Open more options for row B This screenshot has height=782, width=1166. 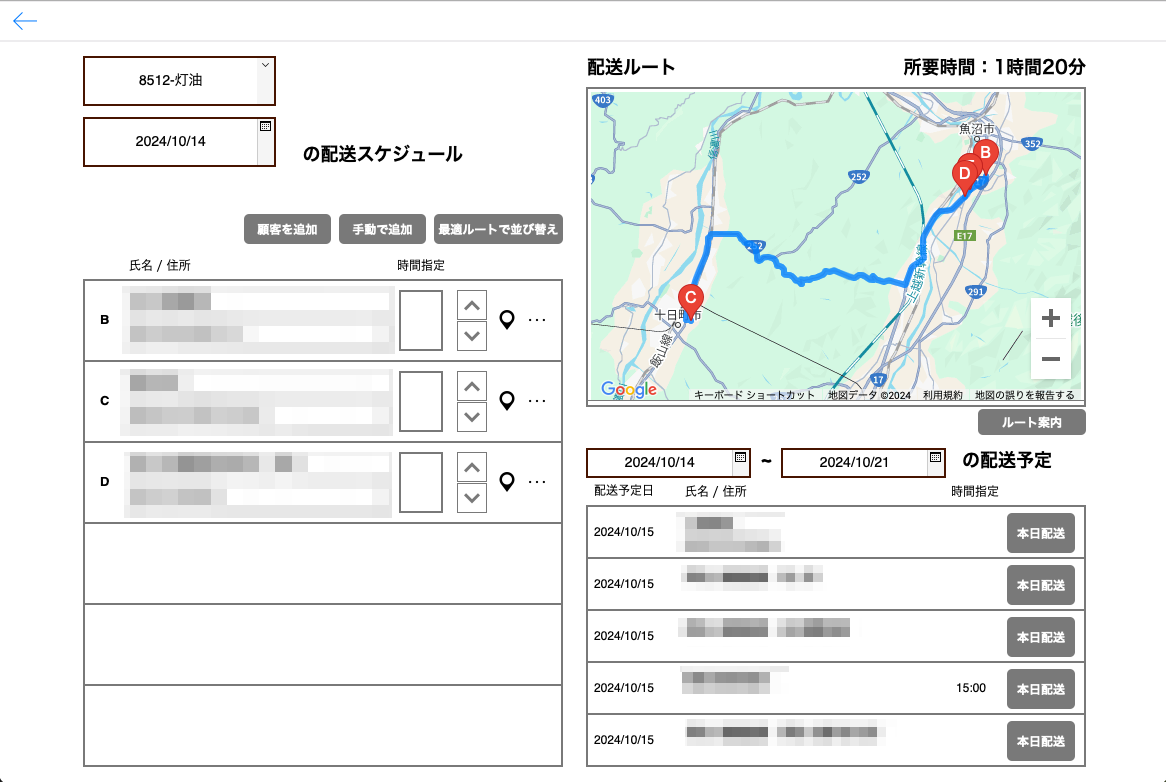coord(537,320)
